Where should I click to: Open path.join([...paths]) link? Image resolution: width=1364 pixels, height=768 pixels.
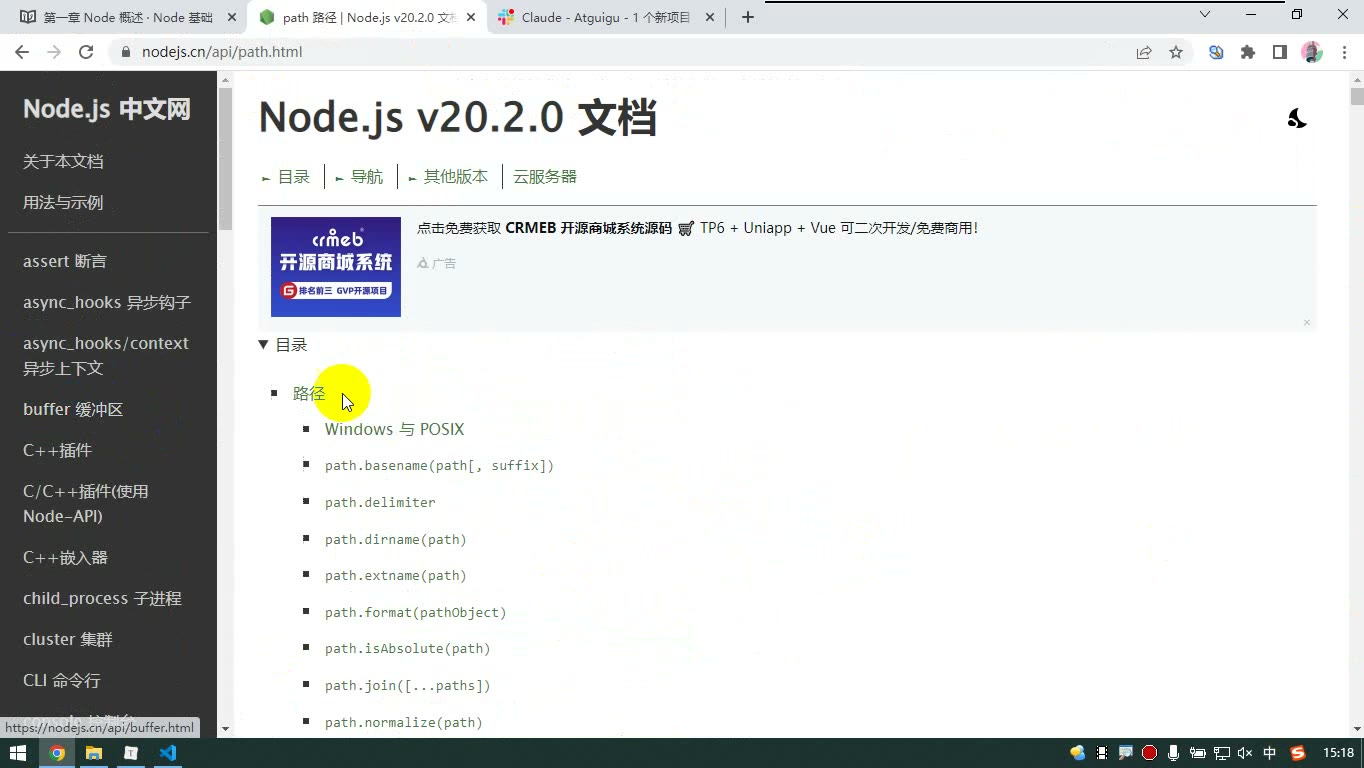408,686
